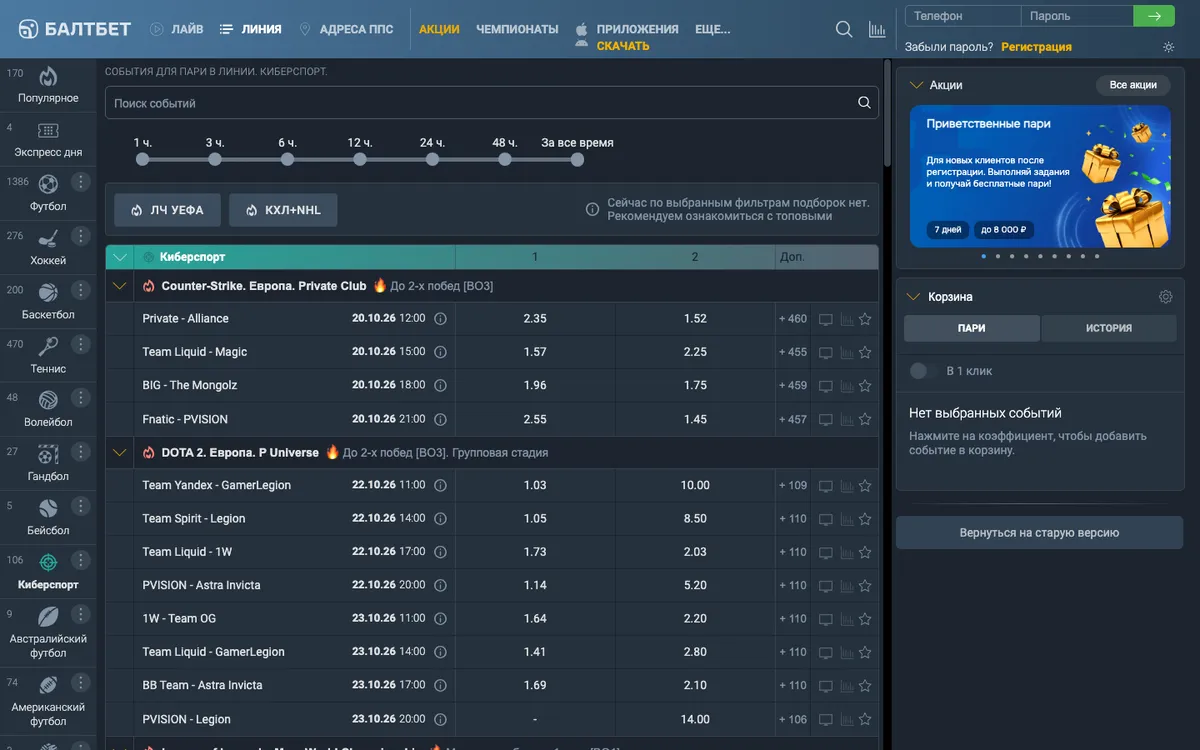
Task: Collapse the Акции panel
Action: click(915, 85)
